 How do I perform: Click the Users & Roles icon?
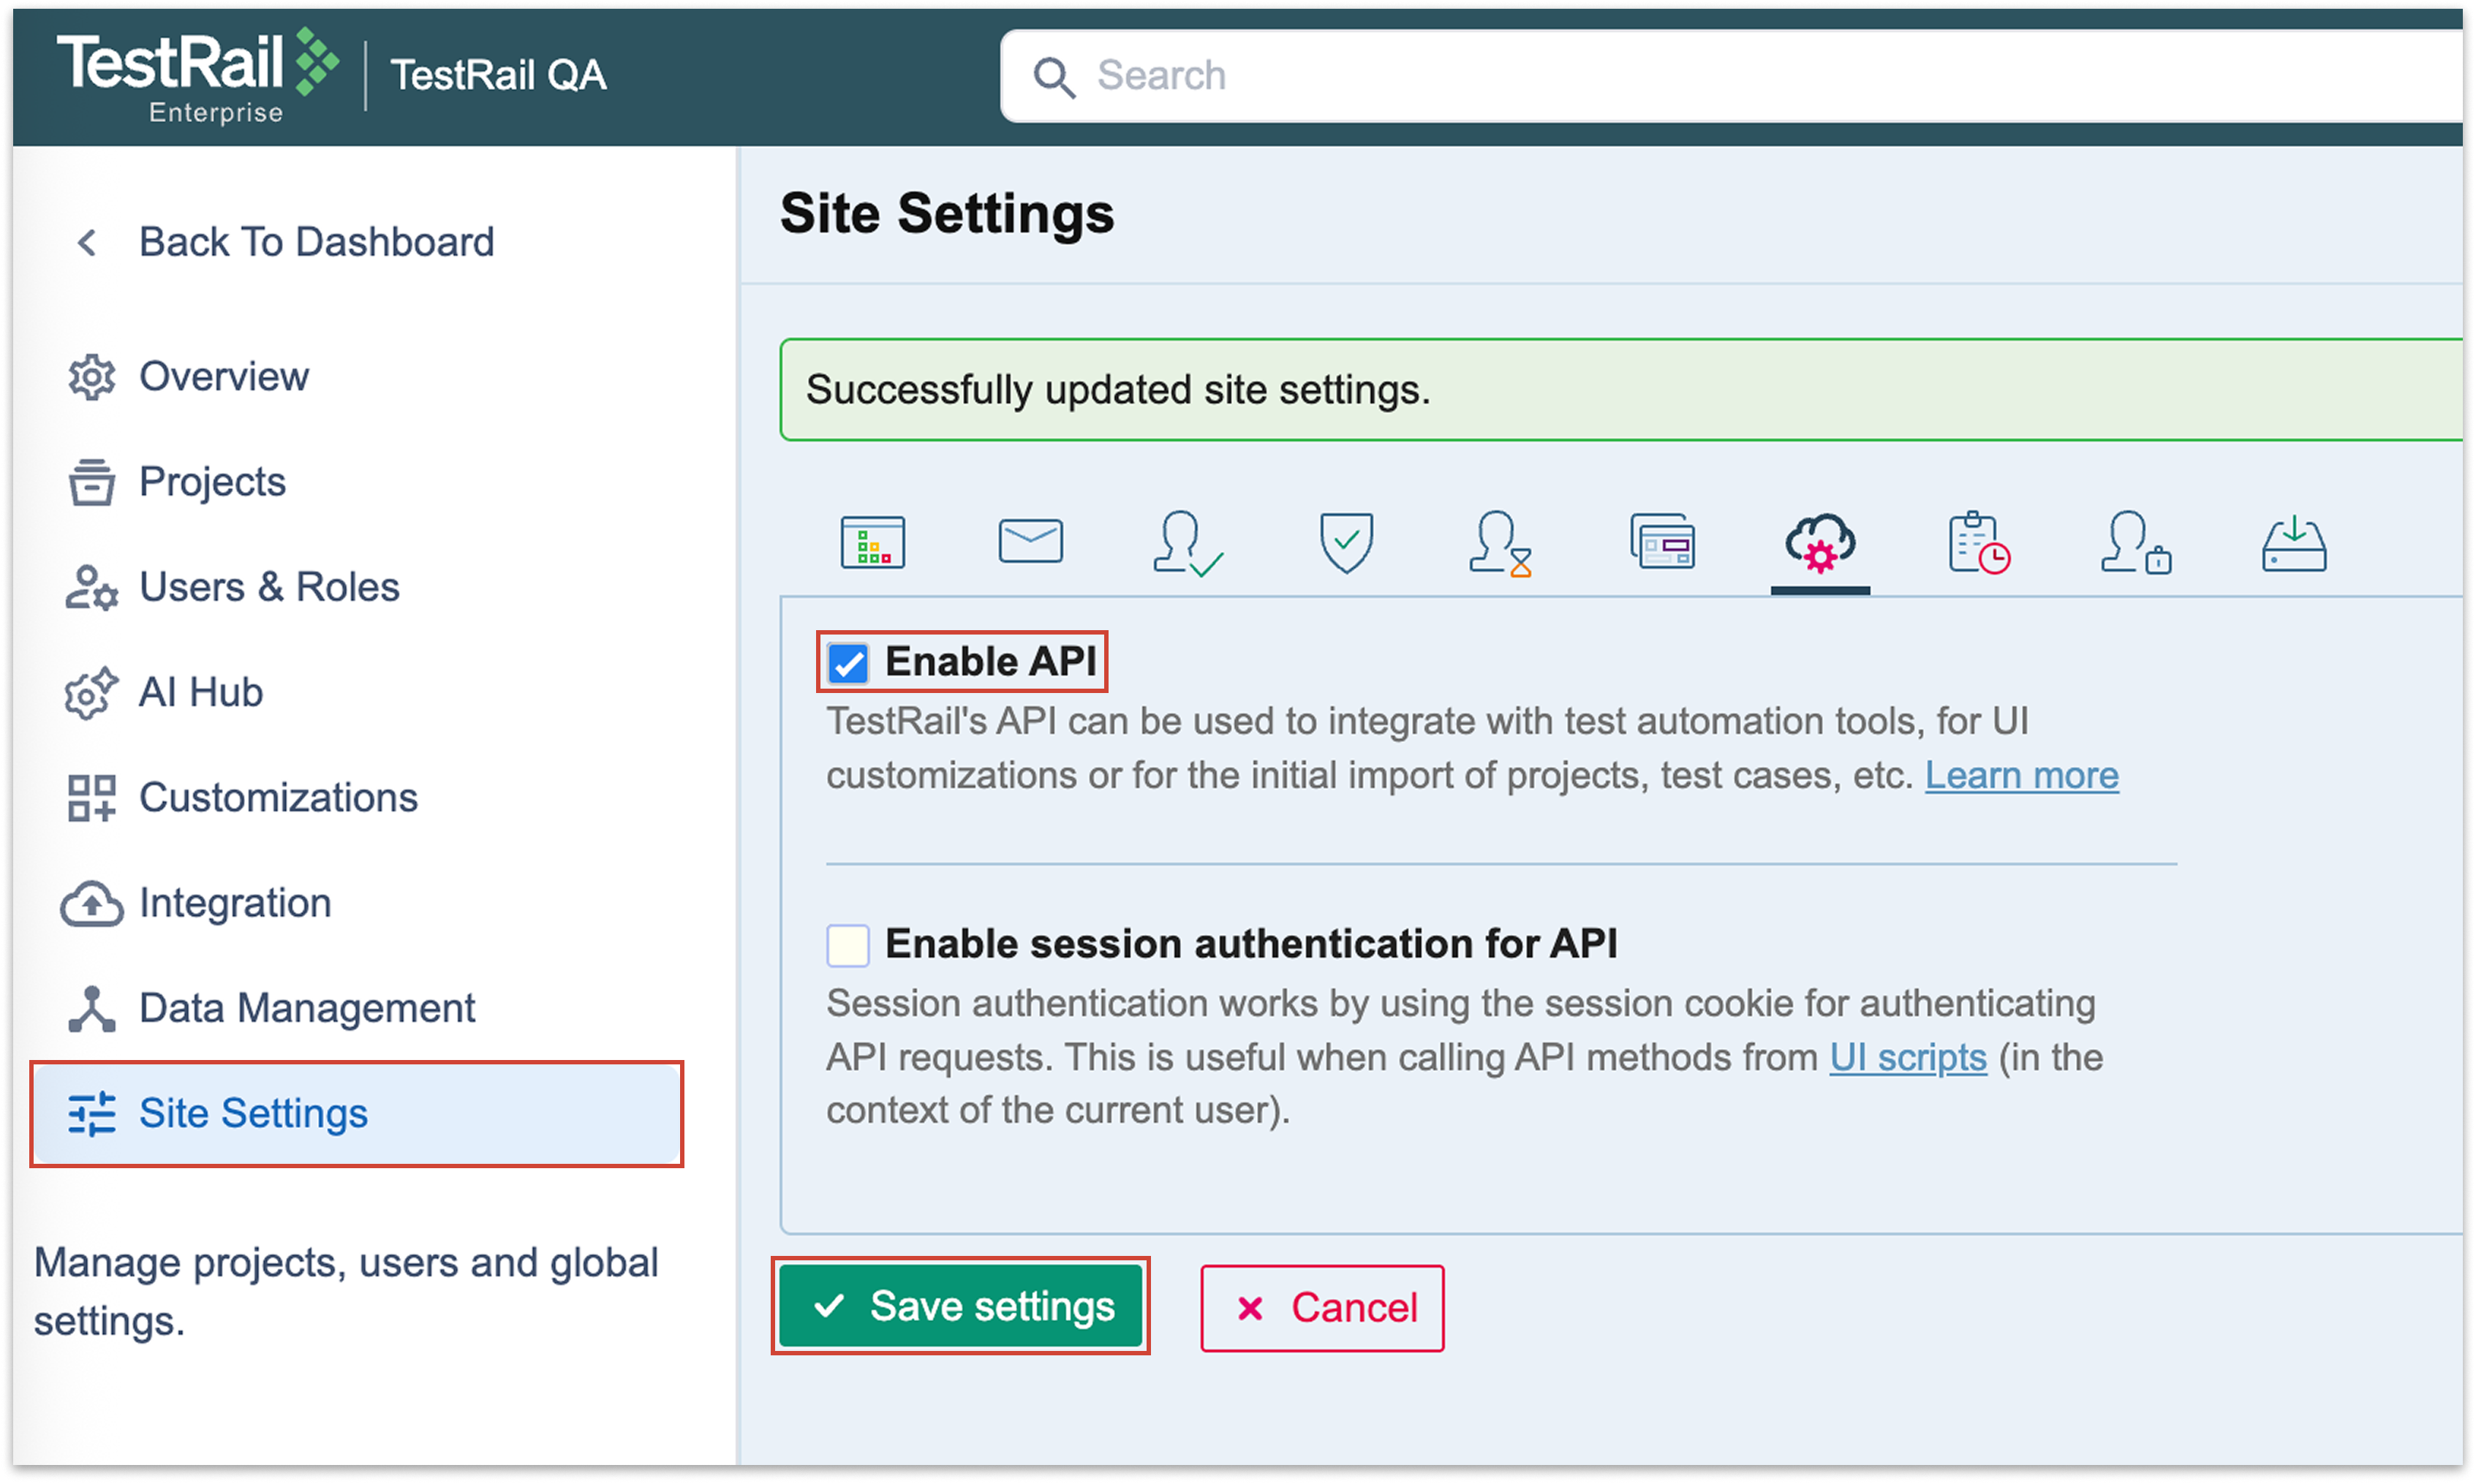(91, 587)
